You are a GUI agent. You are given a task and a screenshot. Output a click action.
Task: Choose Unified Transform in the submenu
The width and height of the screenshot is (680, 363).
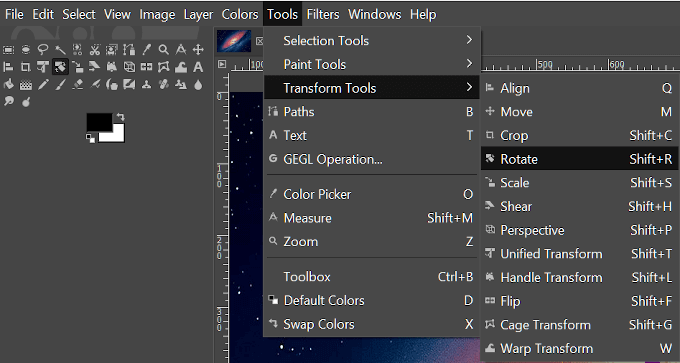[579, 254]
